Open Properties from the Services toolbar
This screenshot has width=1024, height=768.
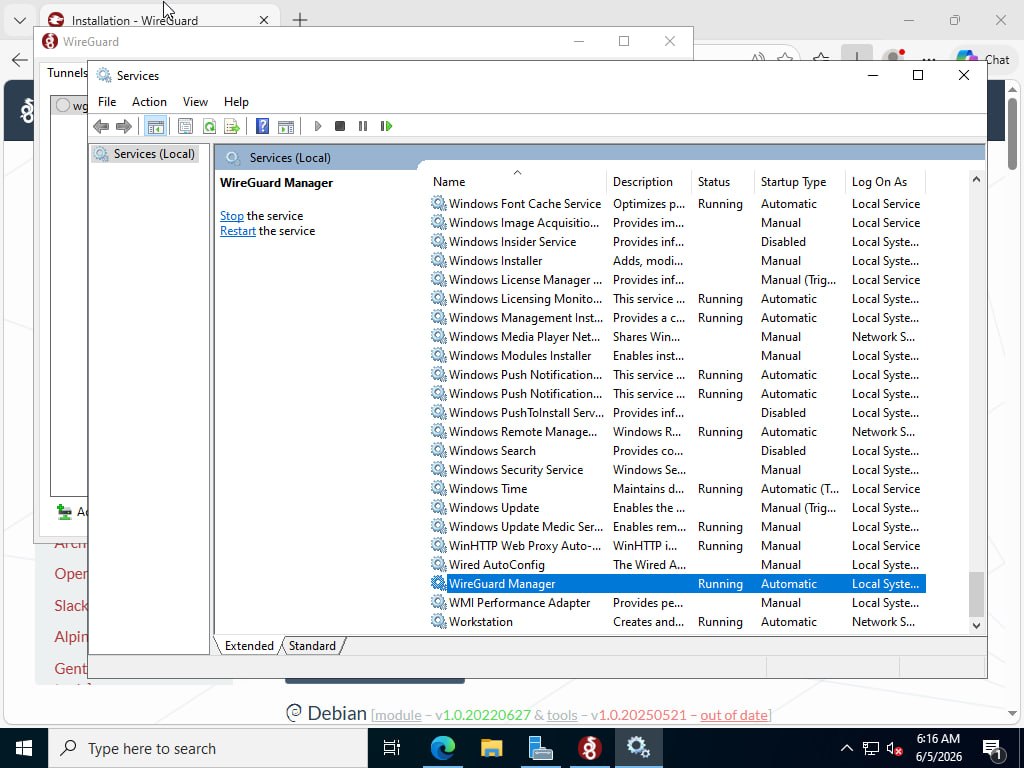tap(185, 126)
